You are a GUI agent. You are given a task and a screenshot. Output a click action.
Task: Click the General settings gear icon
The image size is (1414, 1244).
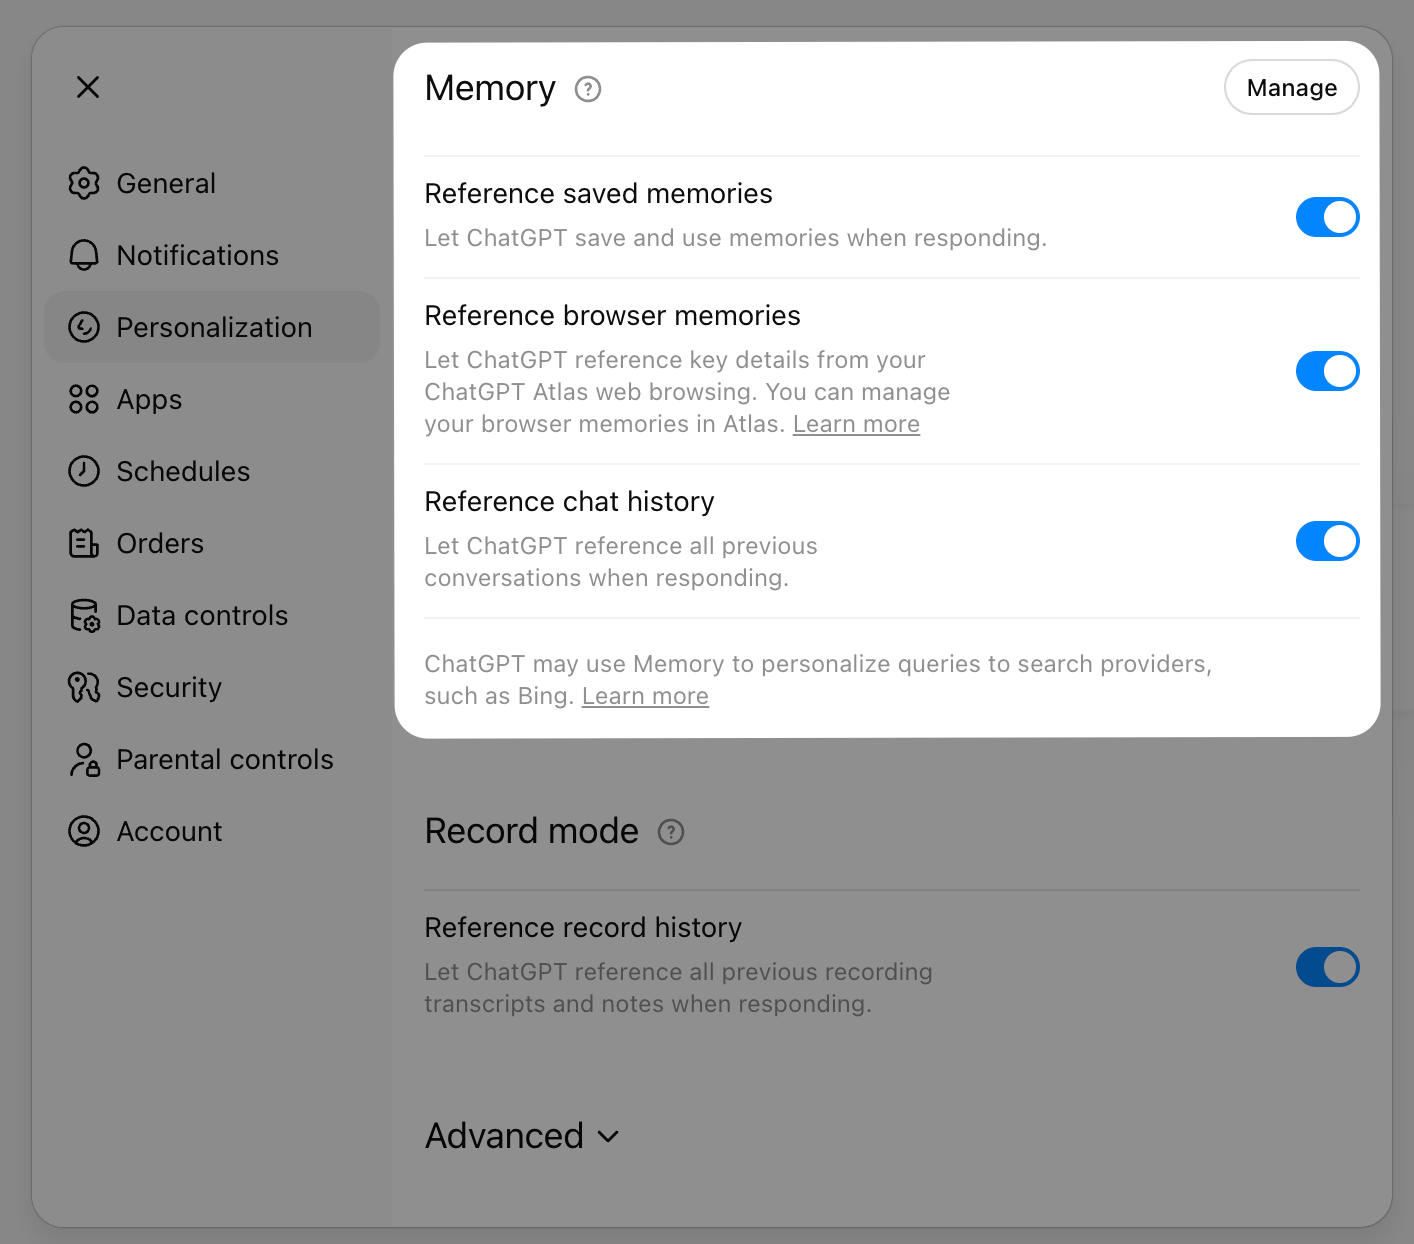(x=84, y=183)
